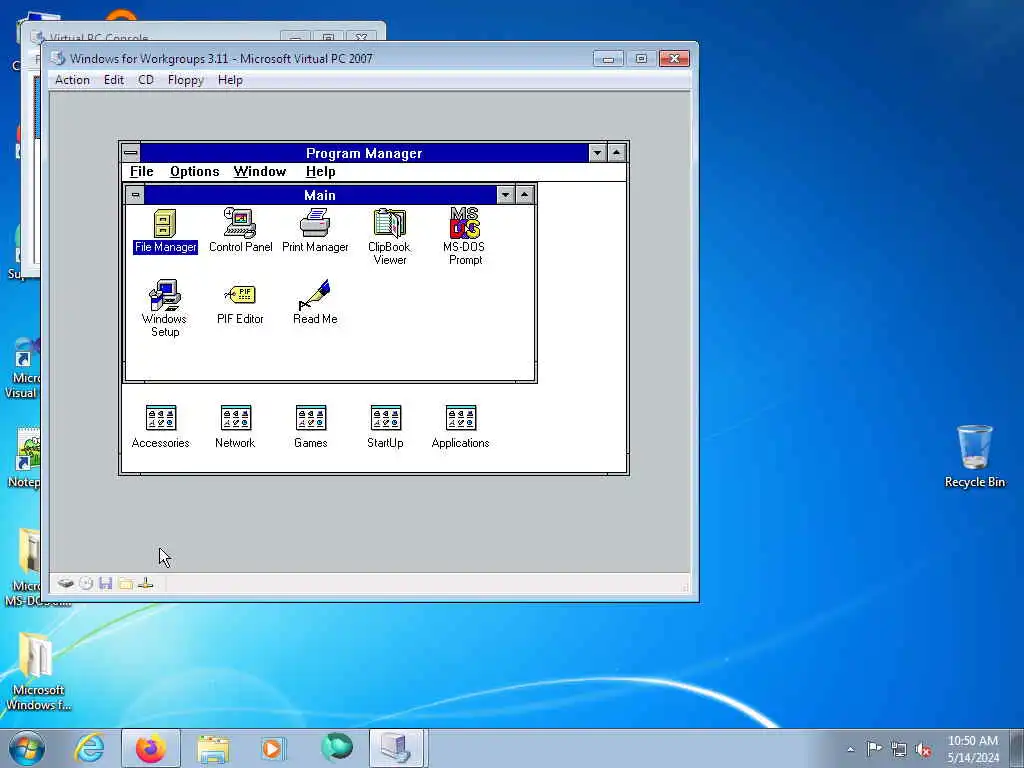Minimize the Main group window
This screenshot has width=1024, height=768.
pyautogui.click(x=505, y=195)
